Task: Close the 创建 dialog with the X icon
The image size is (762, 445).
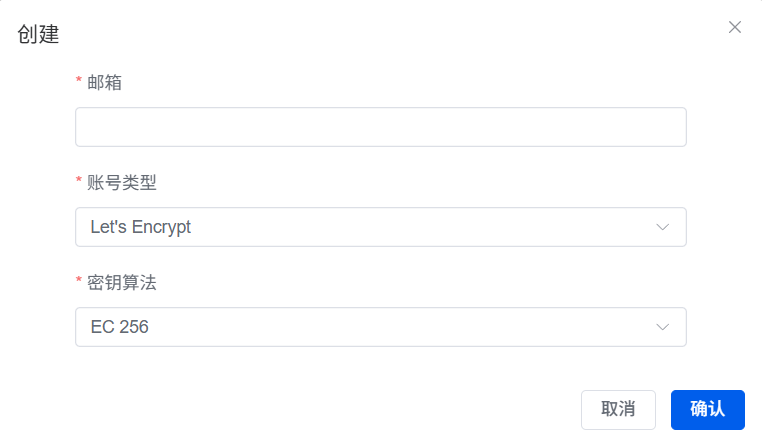Action: pos(735,27)
